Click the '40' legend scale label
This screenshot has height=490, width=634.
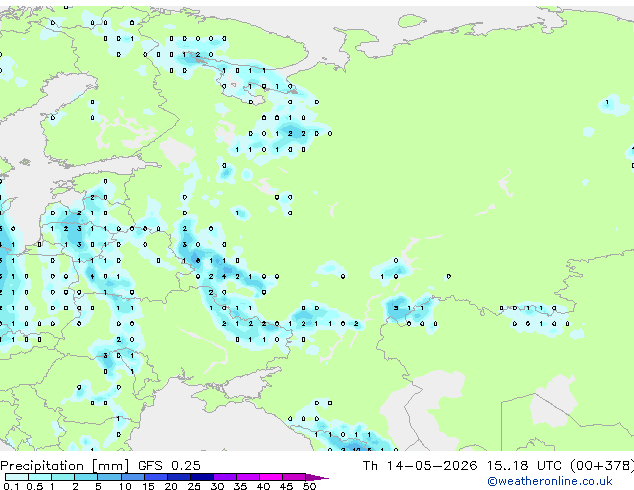coord(263,486)
